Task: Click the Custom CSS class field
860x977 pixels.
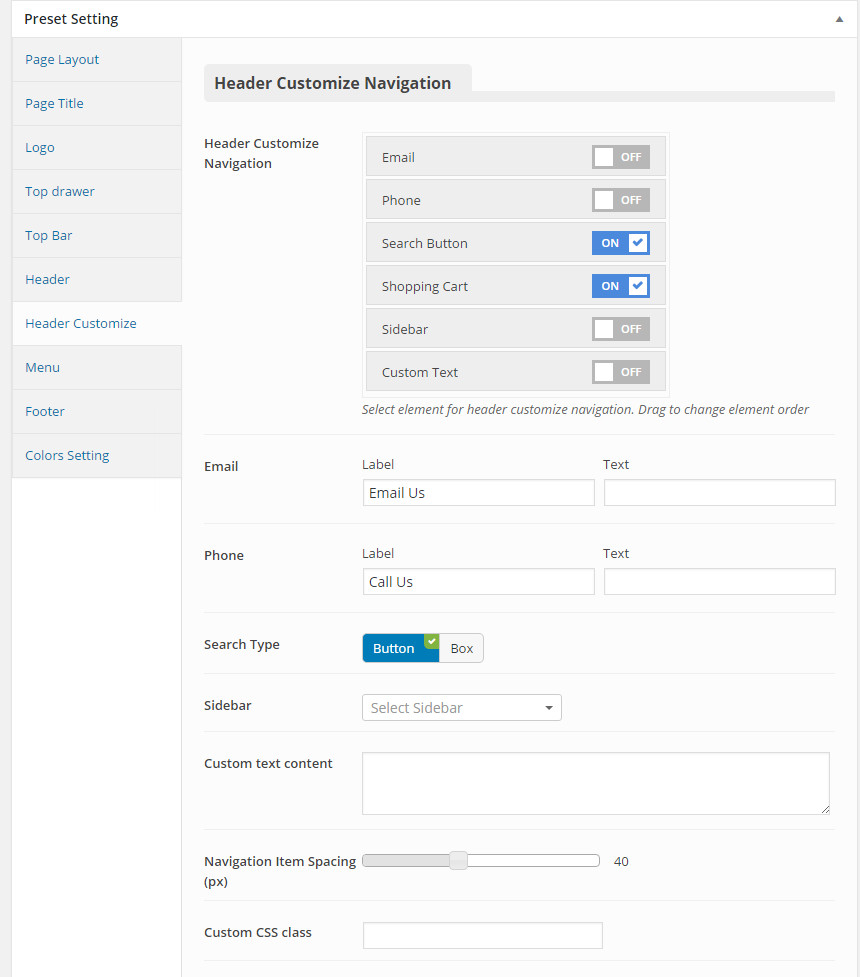Action: click(483, 935)
